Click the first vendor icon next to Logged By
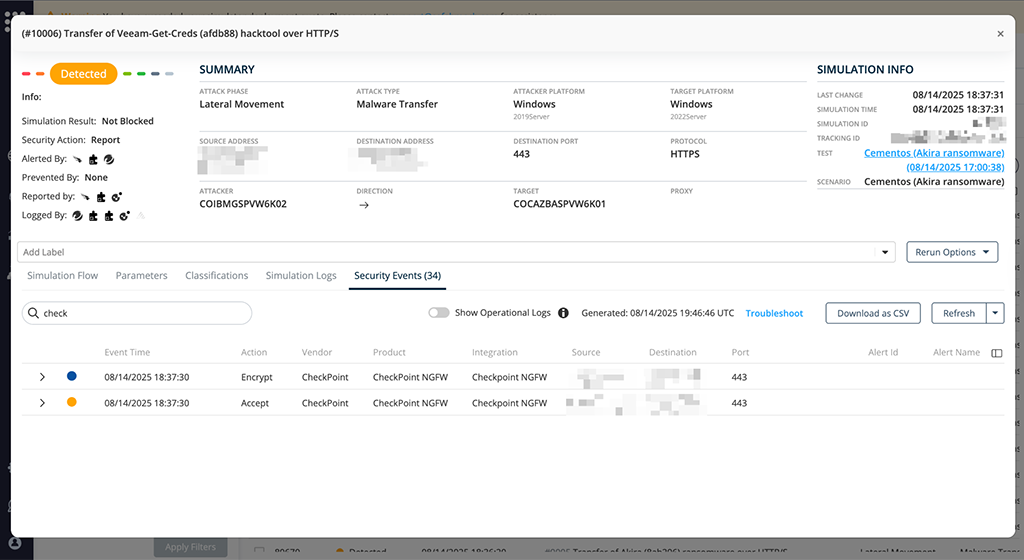The width and height of the screenshot is (1024, 560). coord(78,215)
